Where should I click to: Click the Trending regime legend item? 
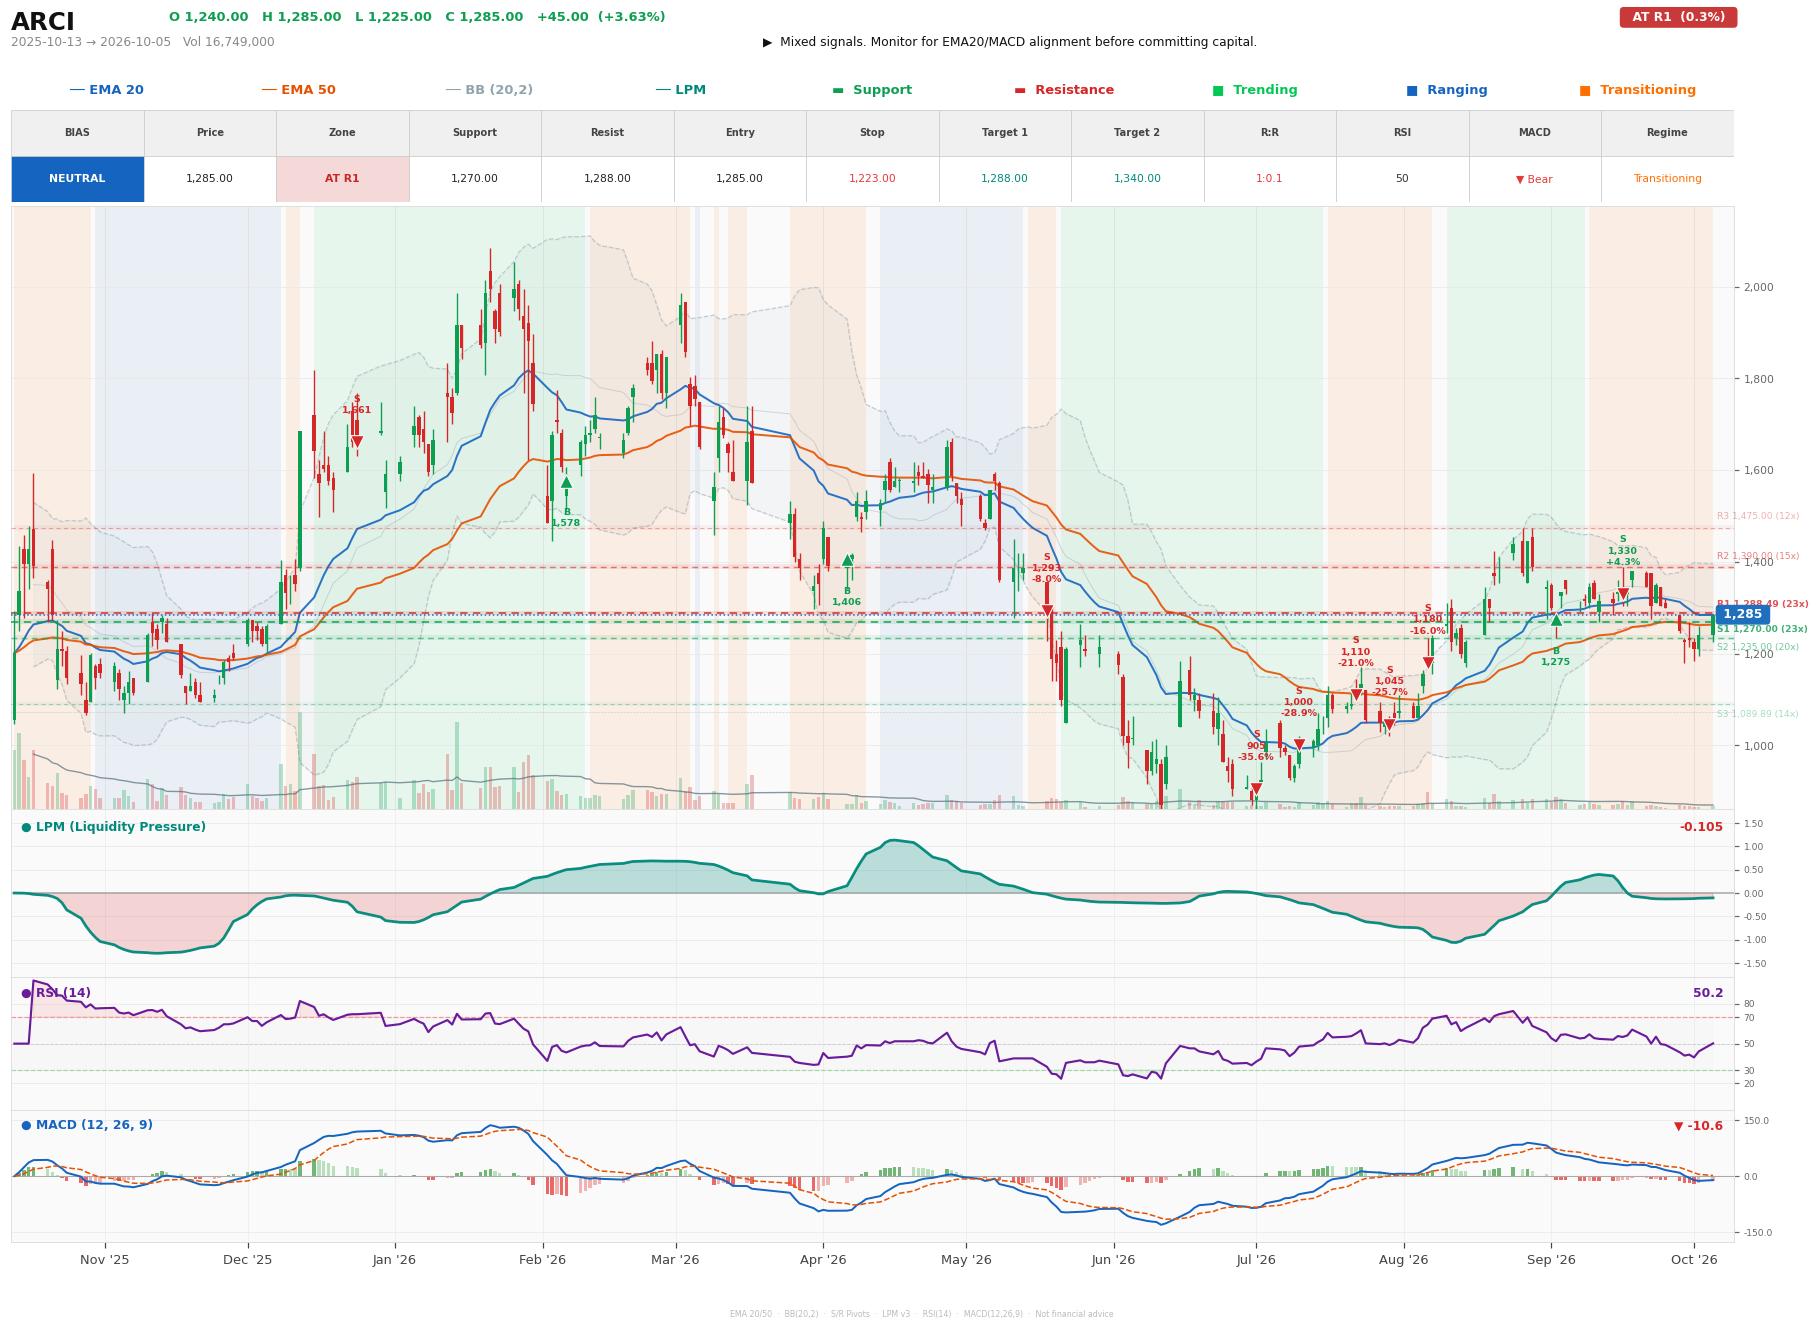[1255, 90]
